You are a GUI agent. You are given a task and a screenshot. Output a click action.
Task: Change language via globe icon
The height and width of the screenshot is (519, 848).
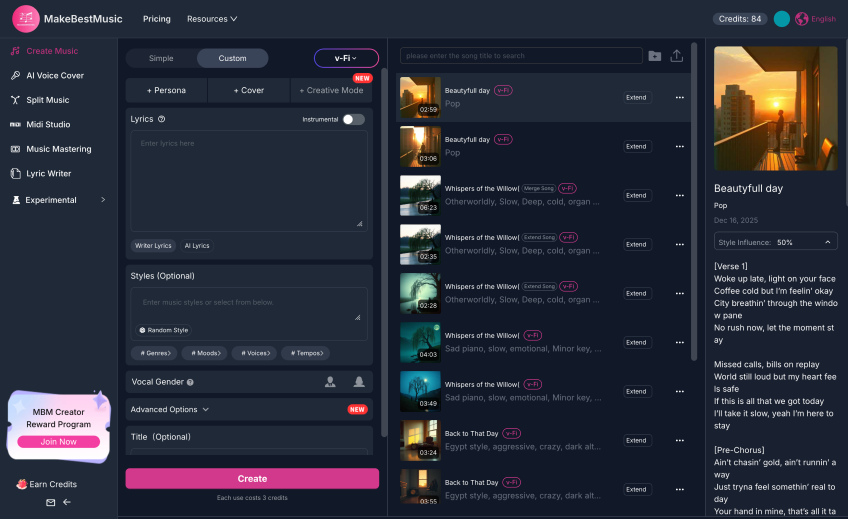801,19
